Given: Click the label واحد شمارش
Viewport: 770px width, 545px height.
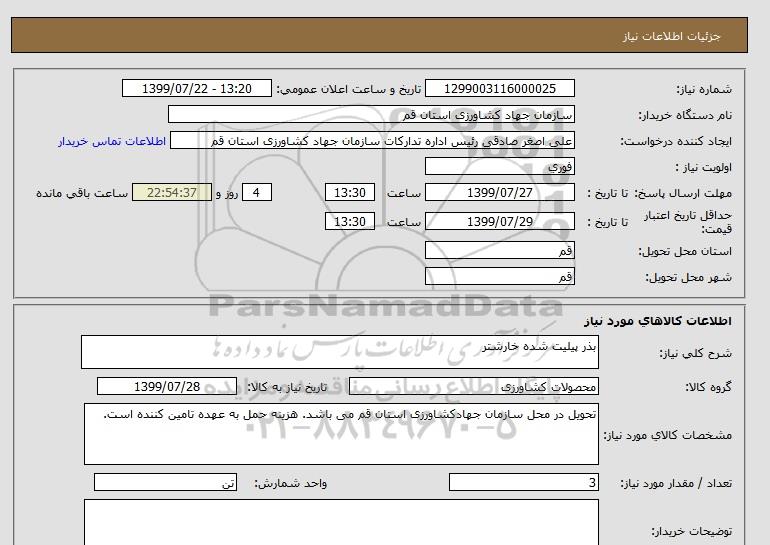Looking at the screenshot, I should (290, 484).
